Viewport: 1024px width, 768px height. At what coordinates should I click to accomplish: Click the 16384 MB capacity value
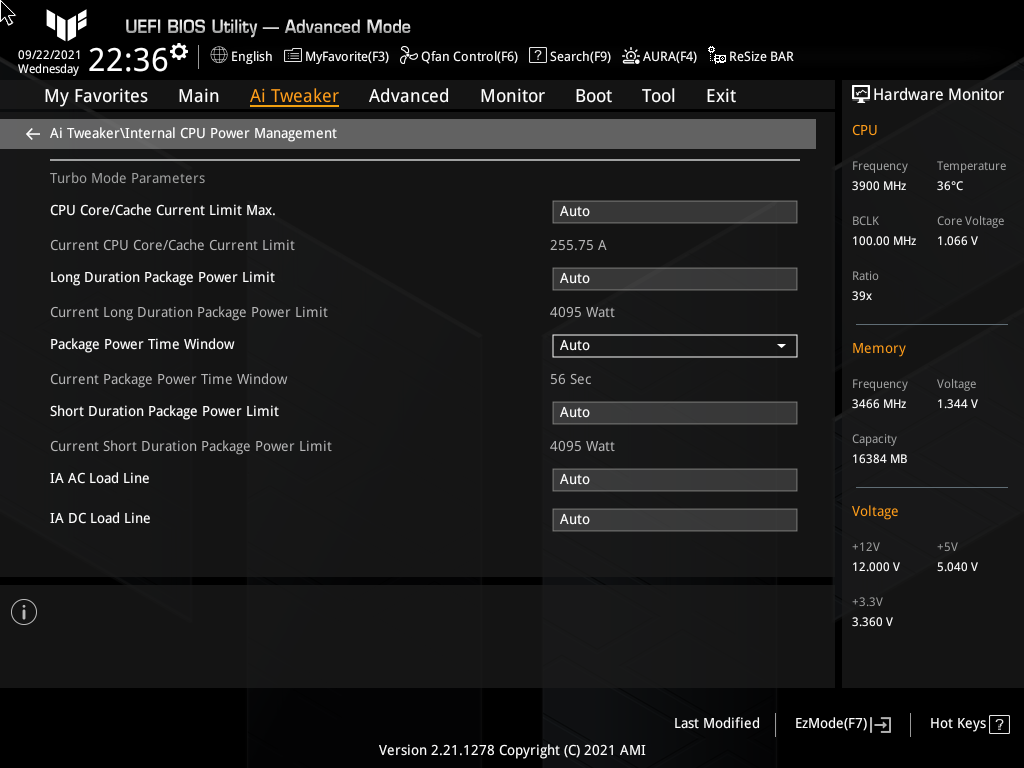click(880, 459)
